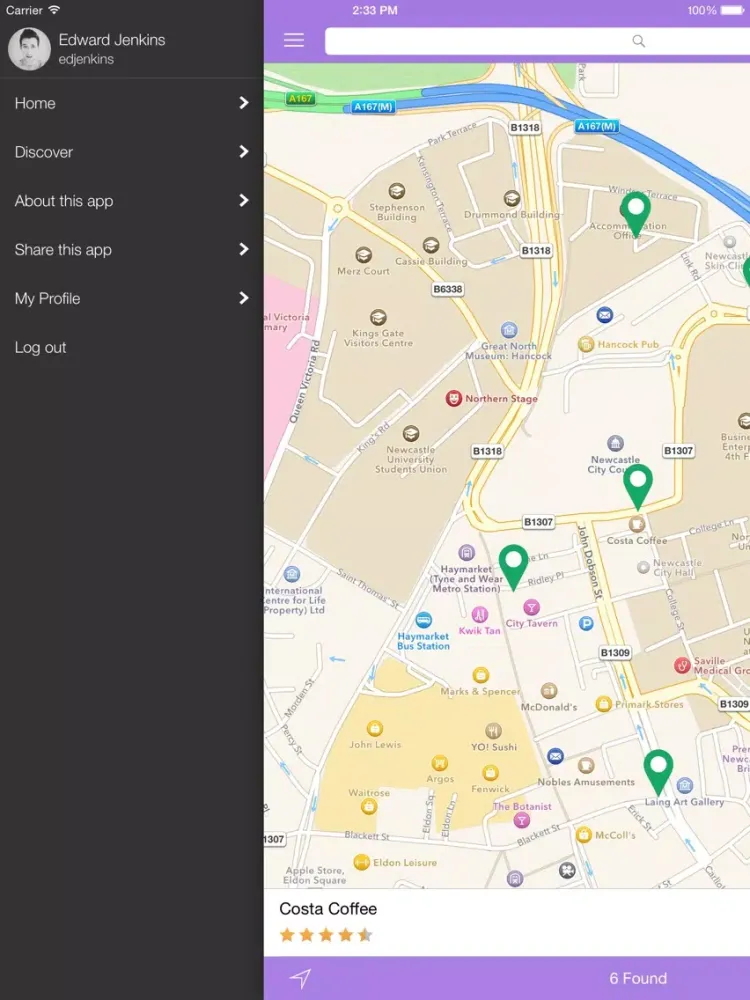This screenshot has width=750, height=1000.
Task: Tap the Great North Museum icon
Action: [508, 330]
